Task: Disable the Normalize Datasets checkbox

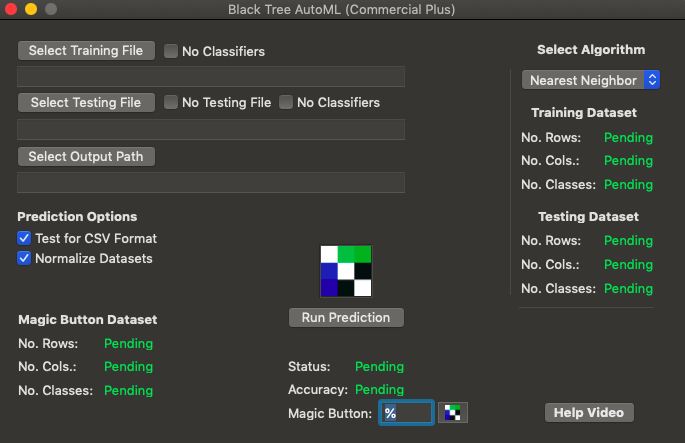Action: coord(25,258)
